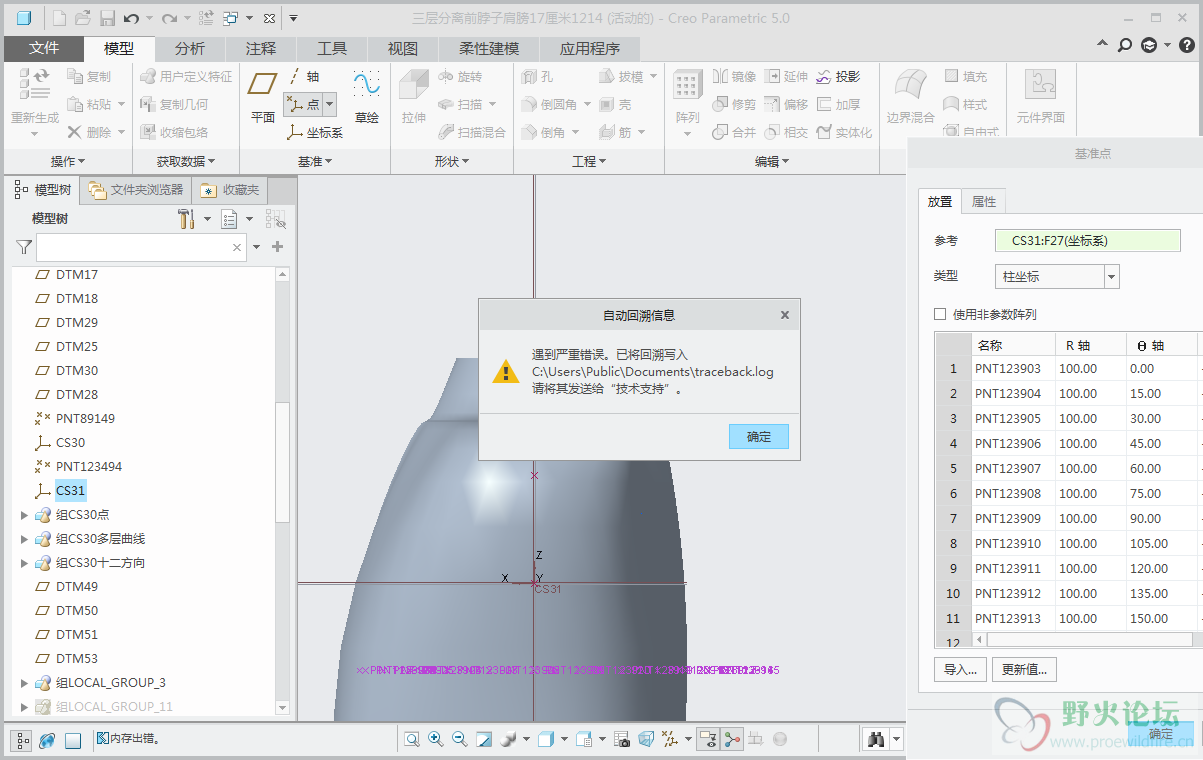Image resolution: width=1203 pixels, height=760 pixels.
Task: Click 确定 in the traceback error dialog
Action: pyautogui.click(x=759, y=437)
